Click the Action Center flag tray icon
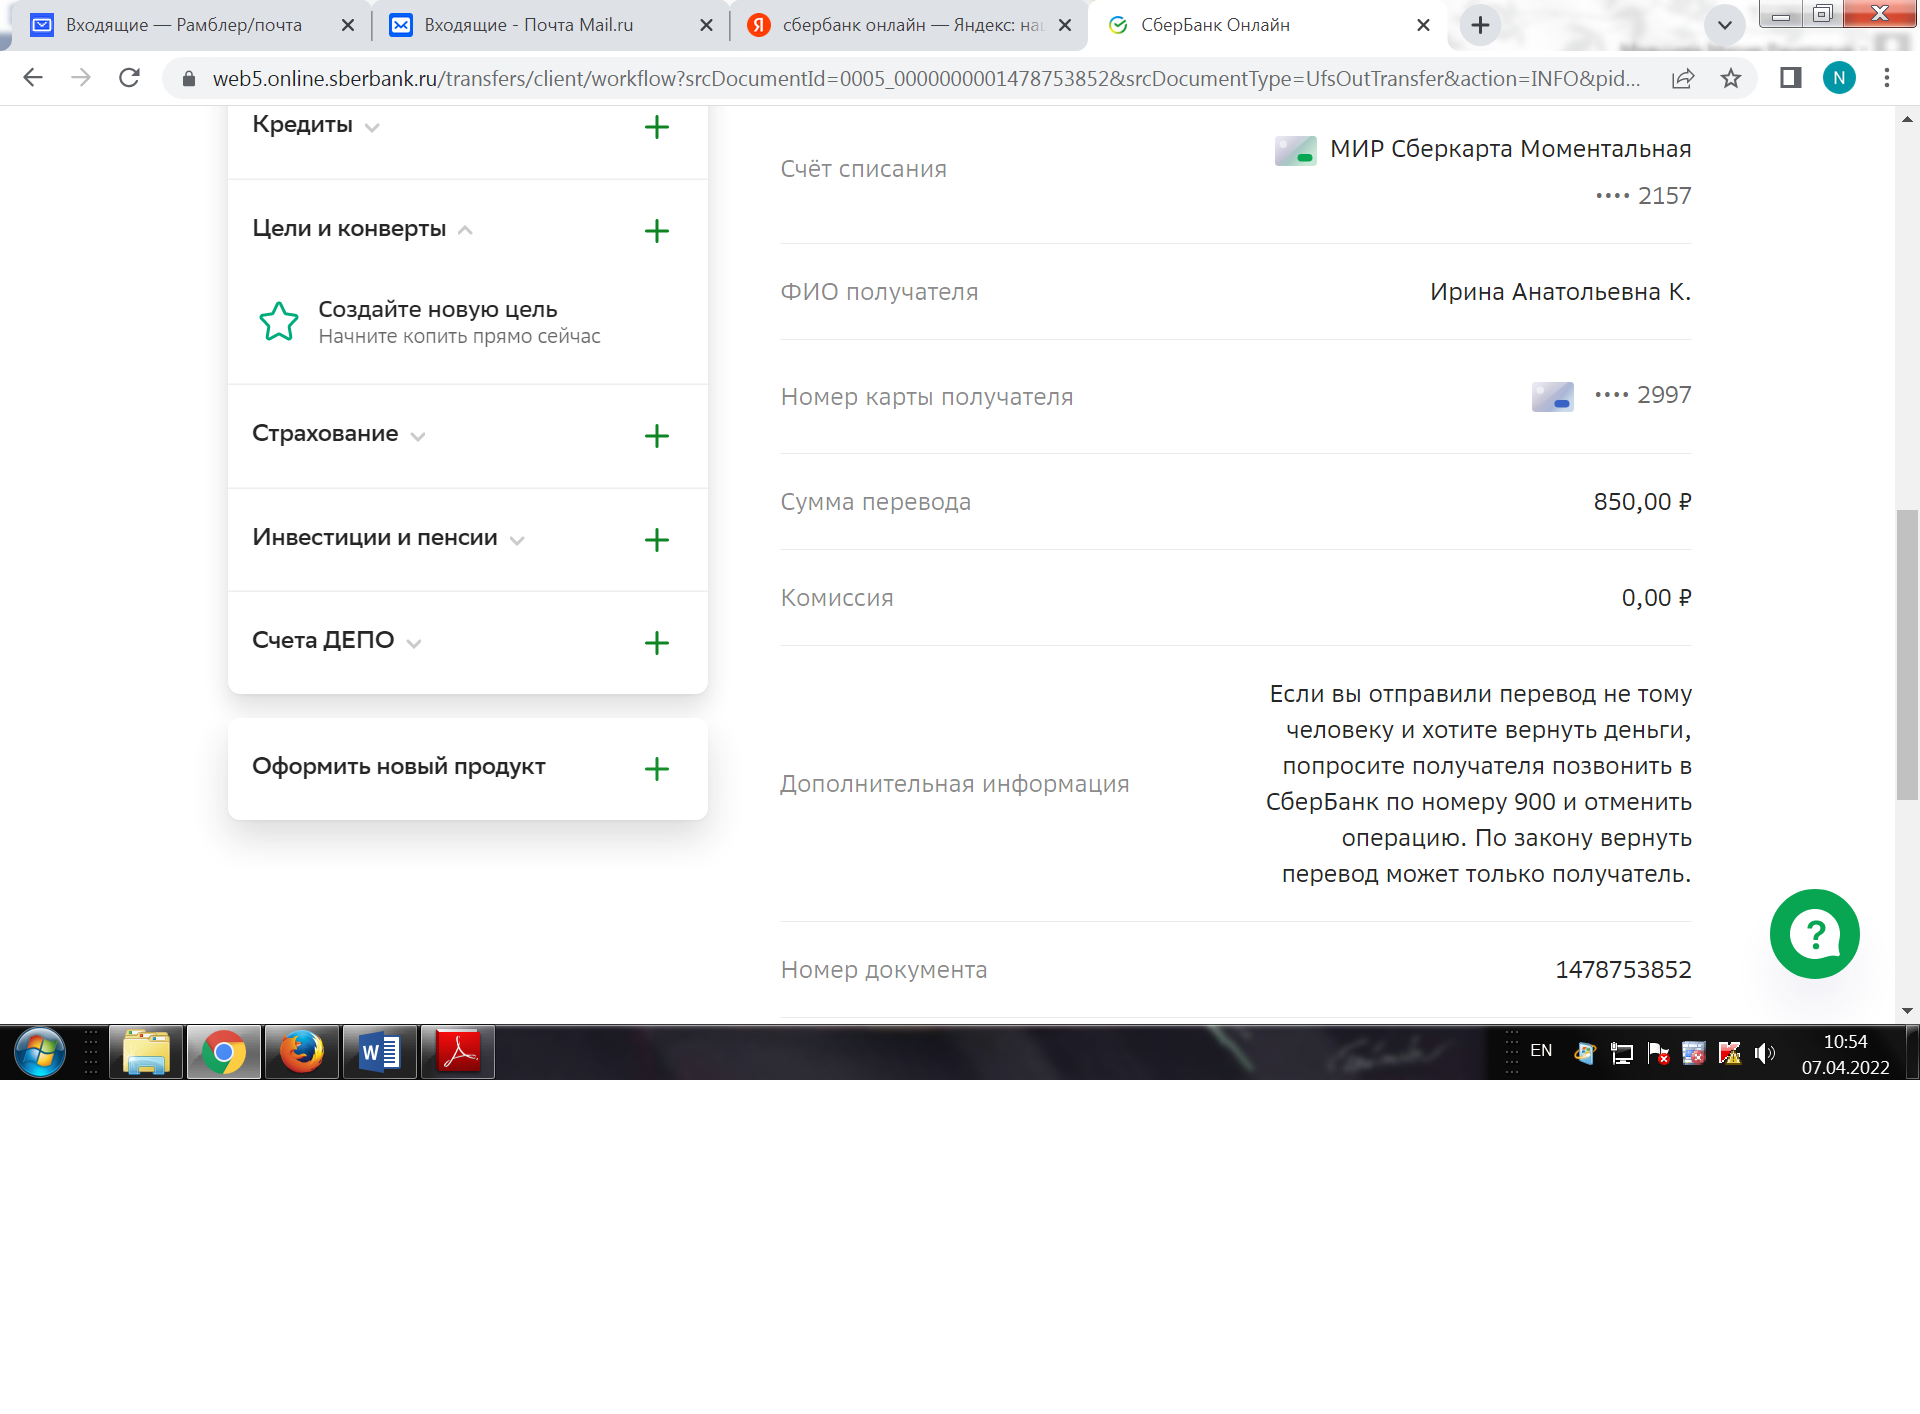 coord(1657,1053)
